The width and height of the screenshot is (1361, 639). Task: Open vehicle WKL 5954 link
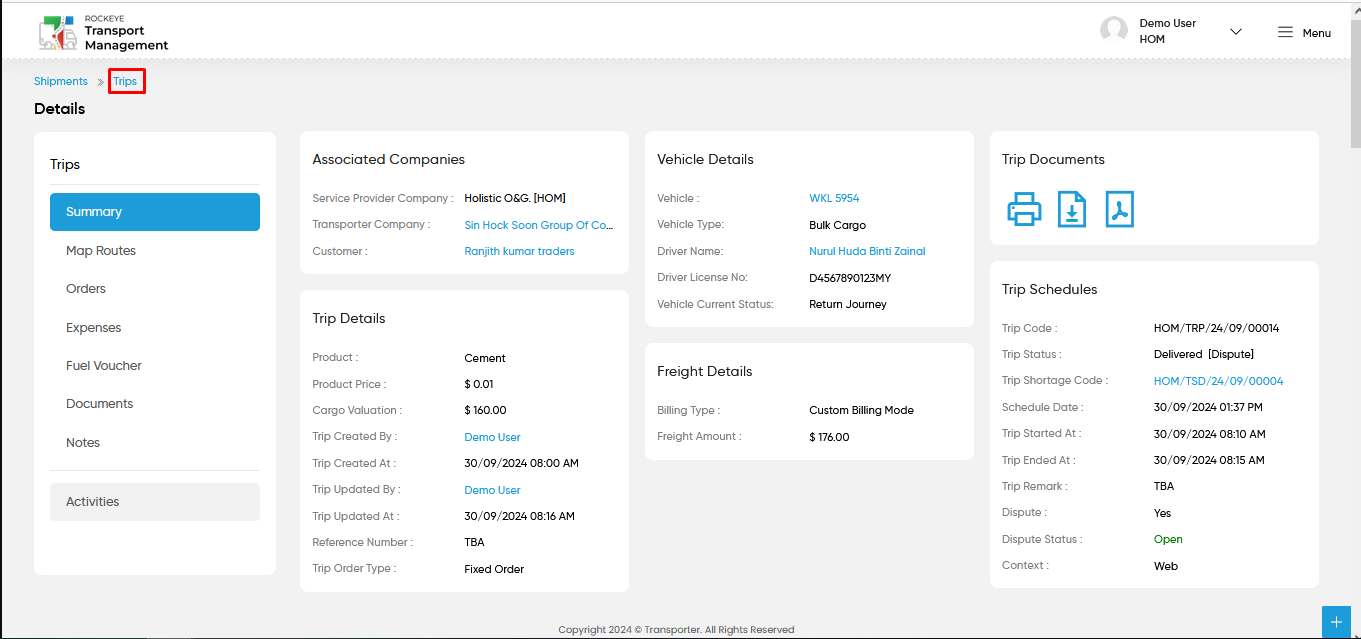tap(834, 198)
